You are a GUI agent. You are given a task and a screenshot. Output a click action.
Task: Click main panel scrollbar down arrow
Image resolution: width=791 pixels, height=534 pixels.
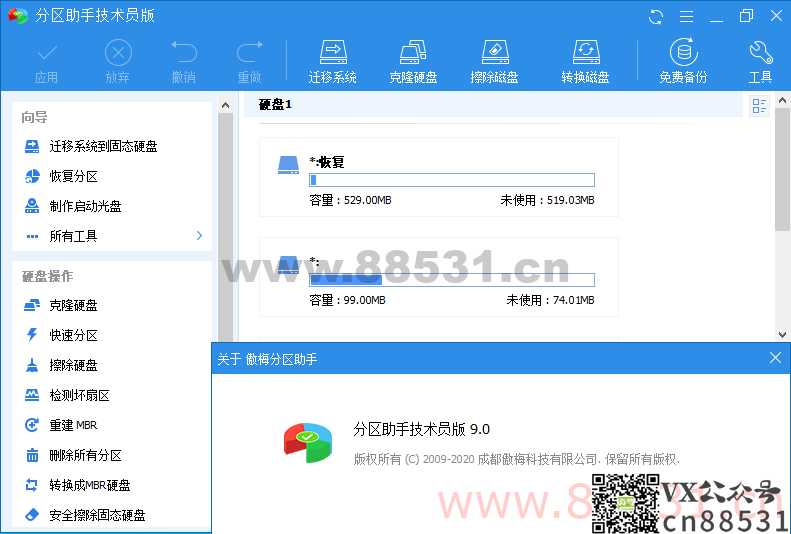782,335
